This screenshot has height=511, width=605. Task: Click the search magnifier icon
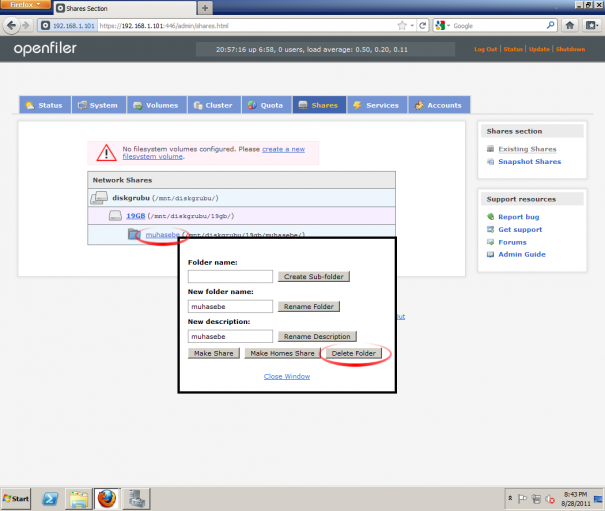click(551, 25)
